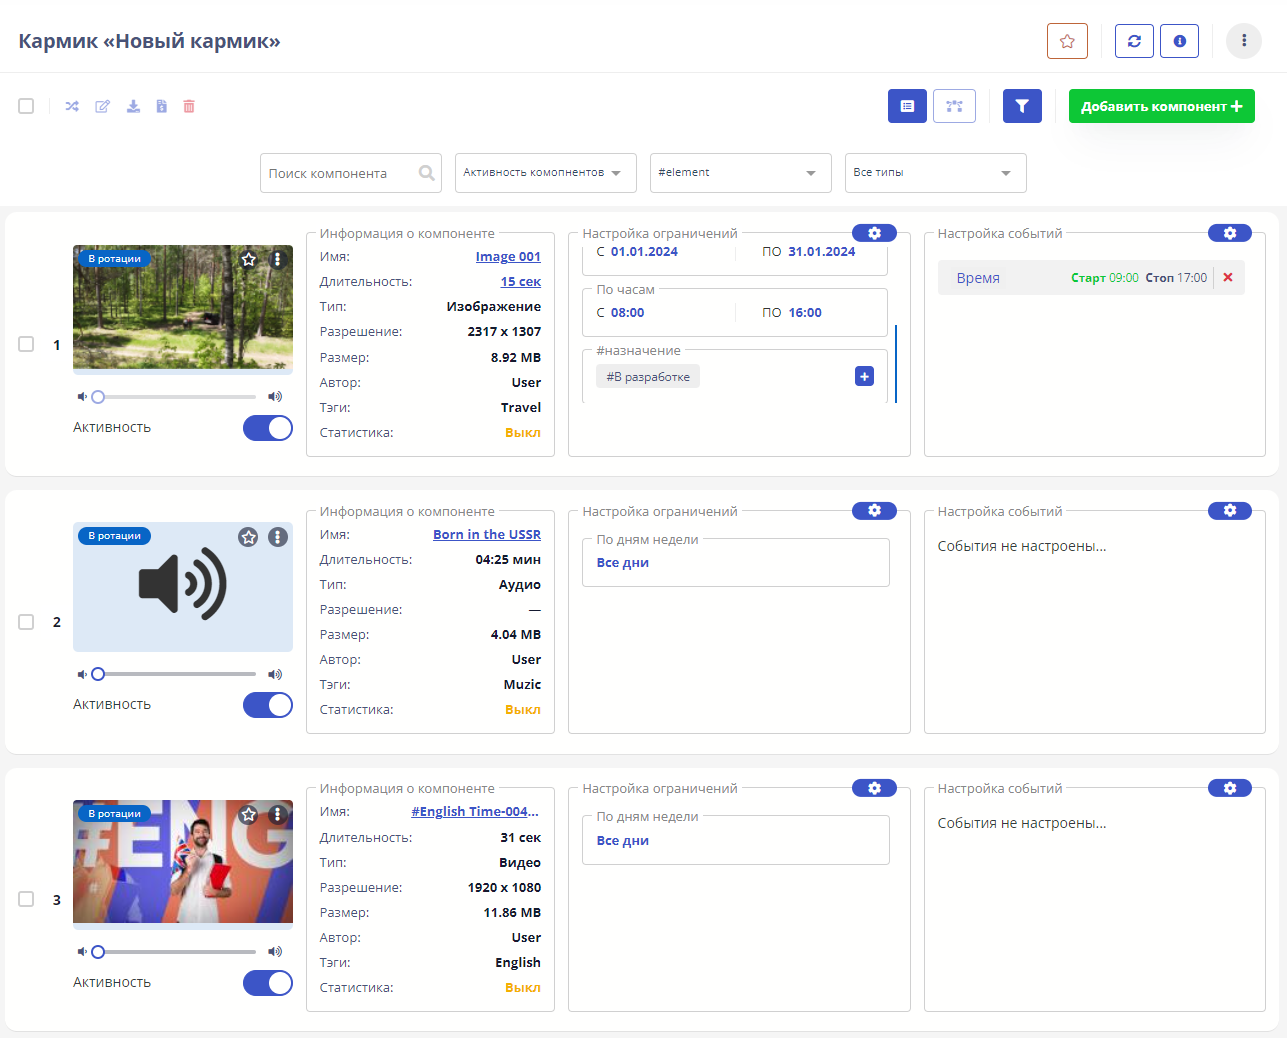
Task: Click the download icon in toolbar
Action: 133,106
